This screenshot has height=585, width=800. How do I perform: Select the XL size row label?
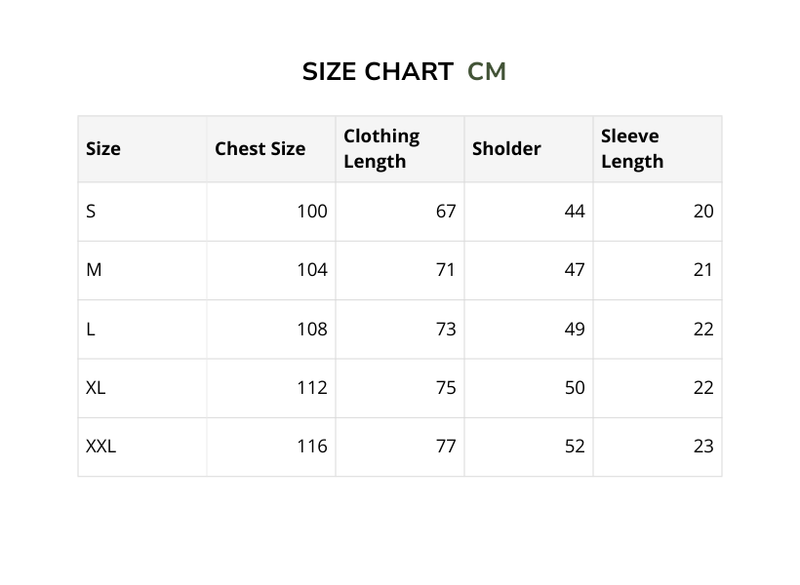[x=96, y=388]
